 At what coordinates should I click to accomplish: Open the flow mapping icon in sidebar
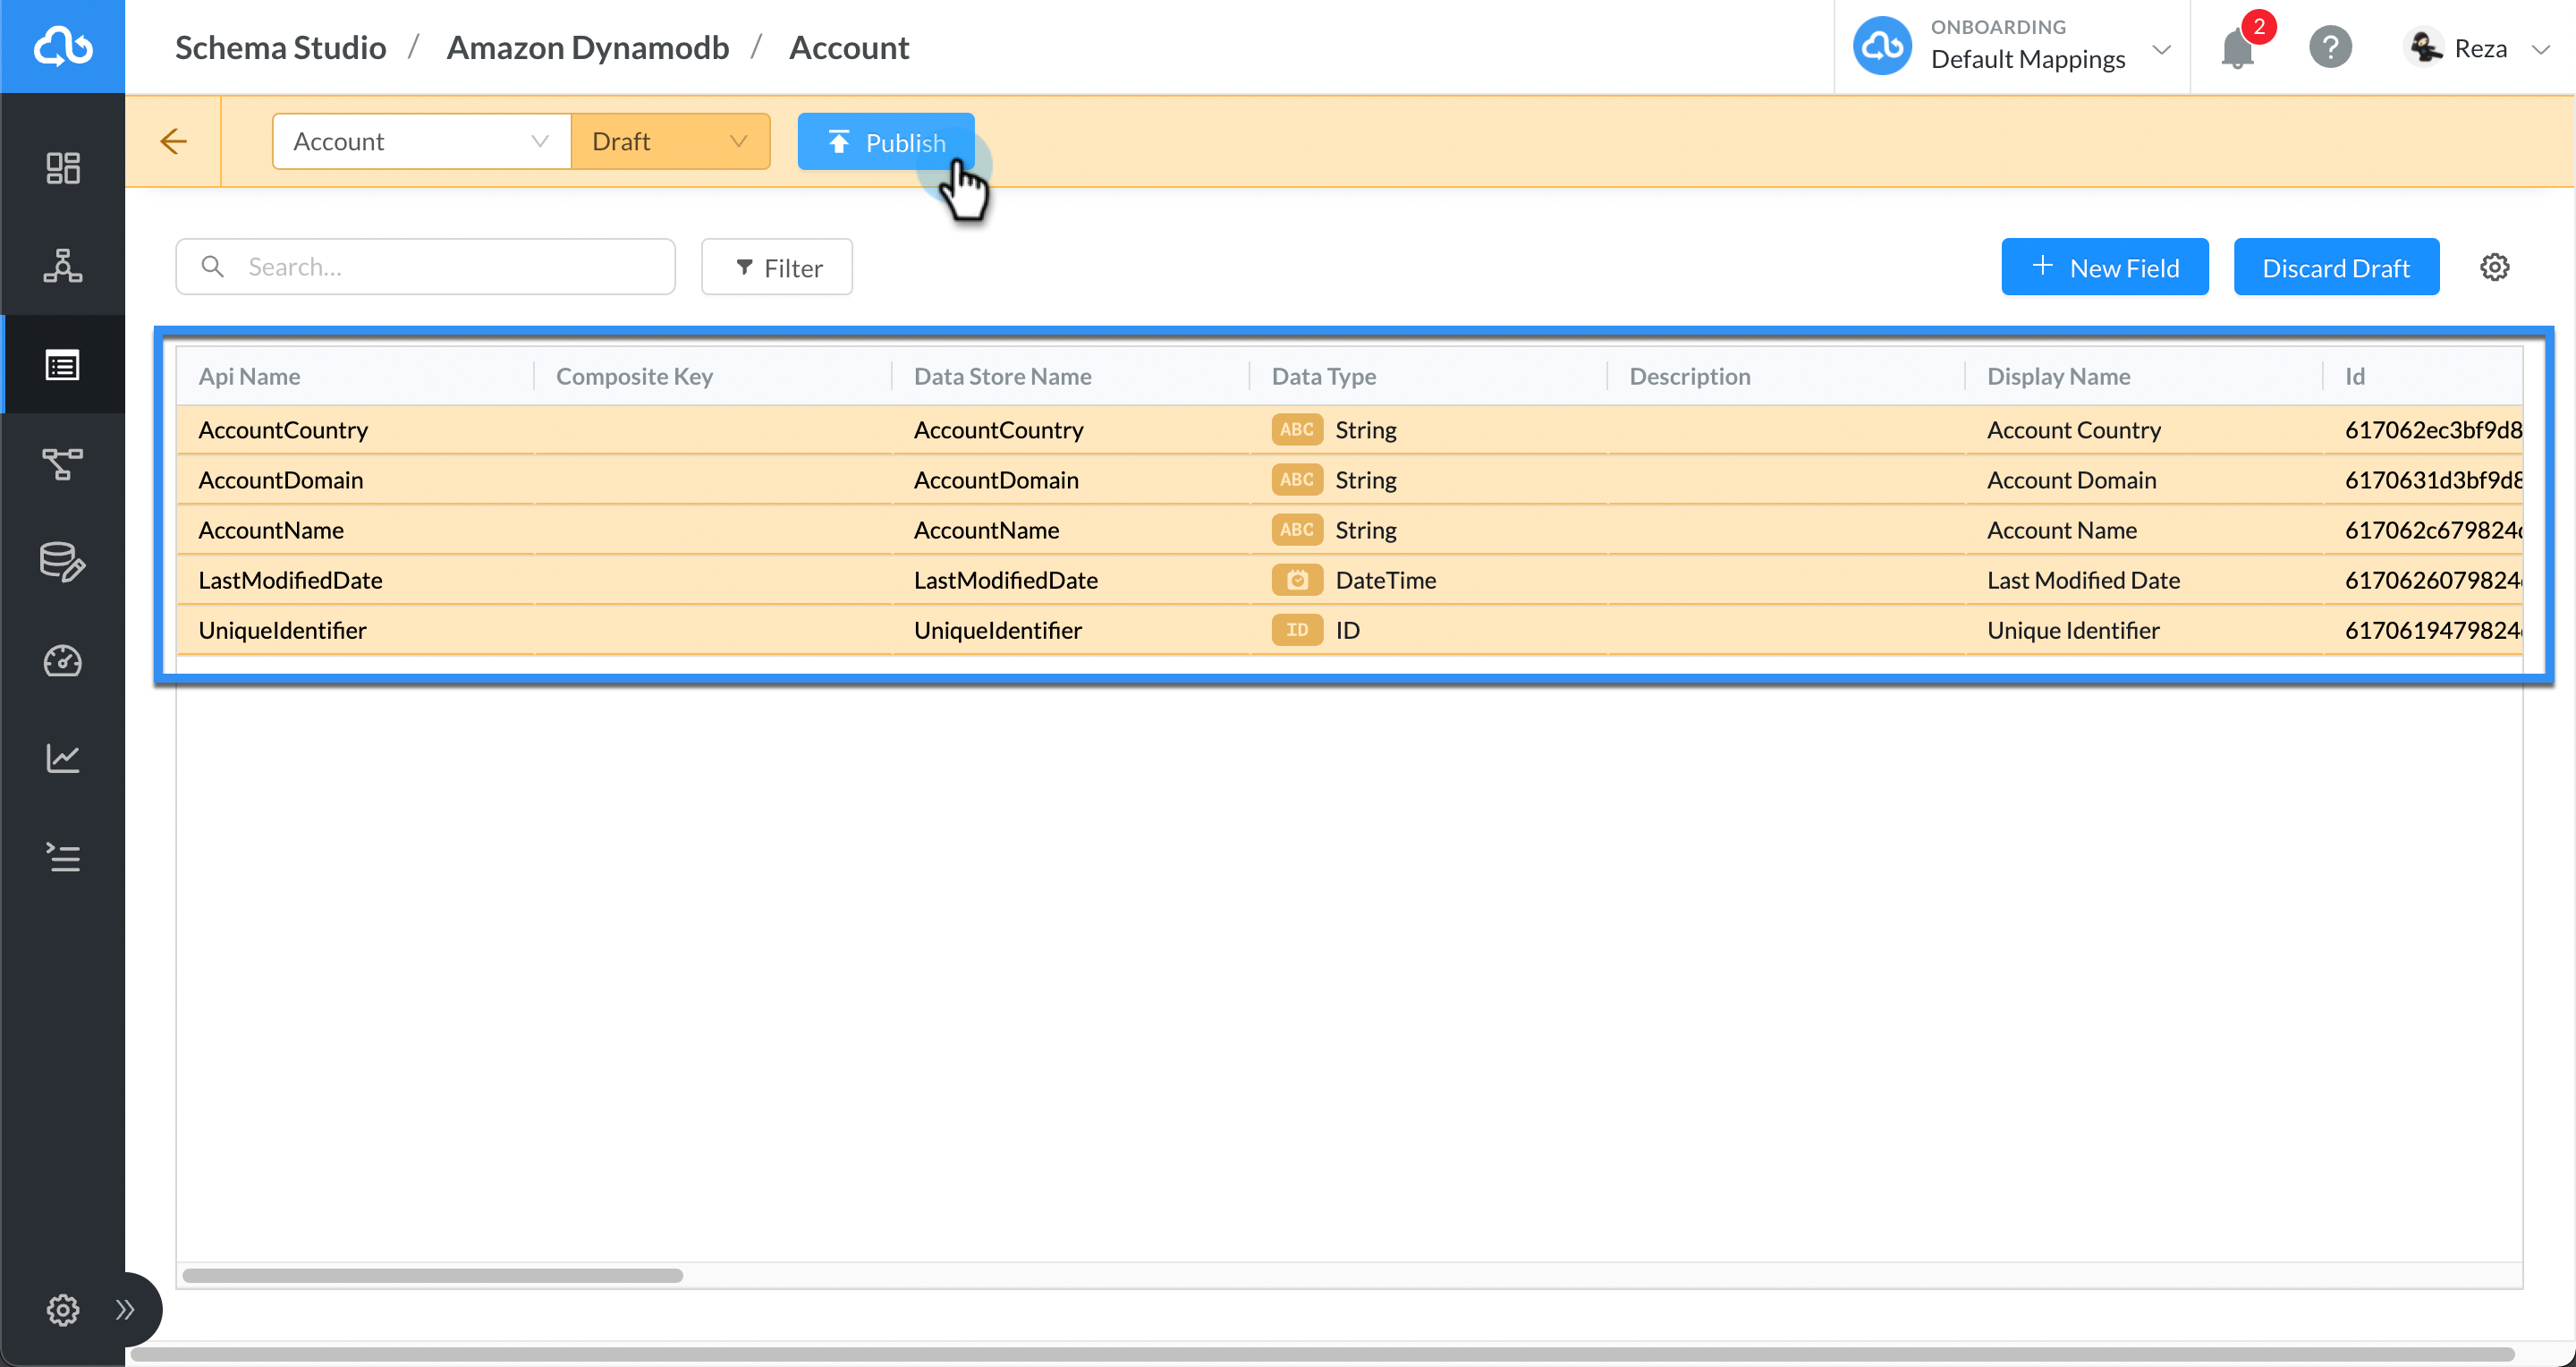pos(62,463)
